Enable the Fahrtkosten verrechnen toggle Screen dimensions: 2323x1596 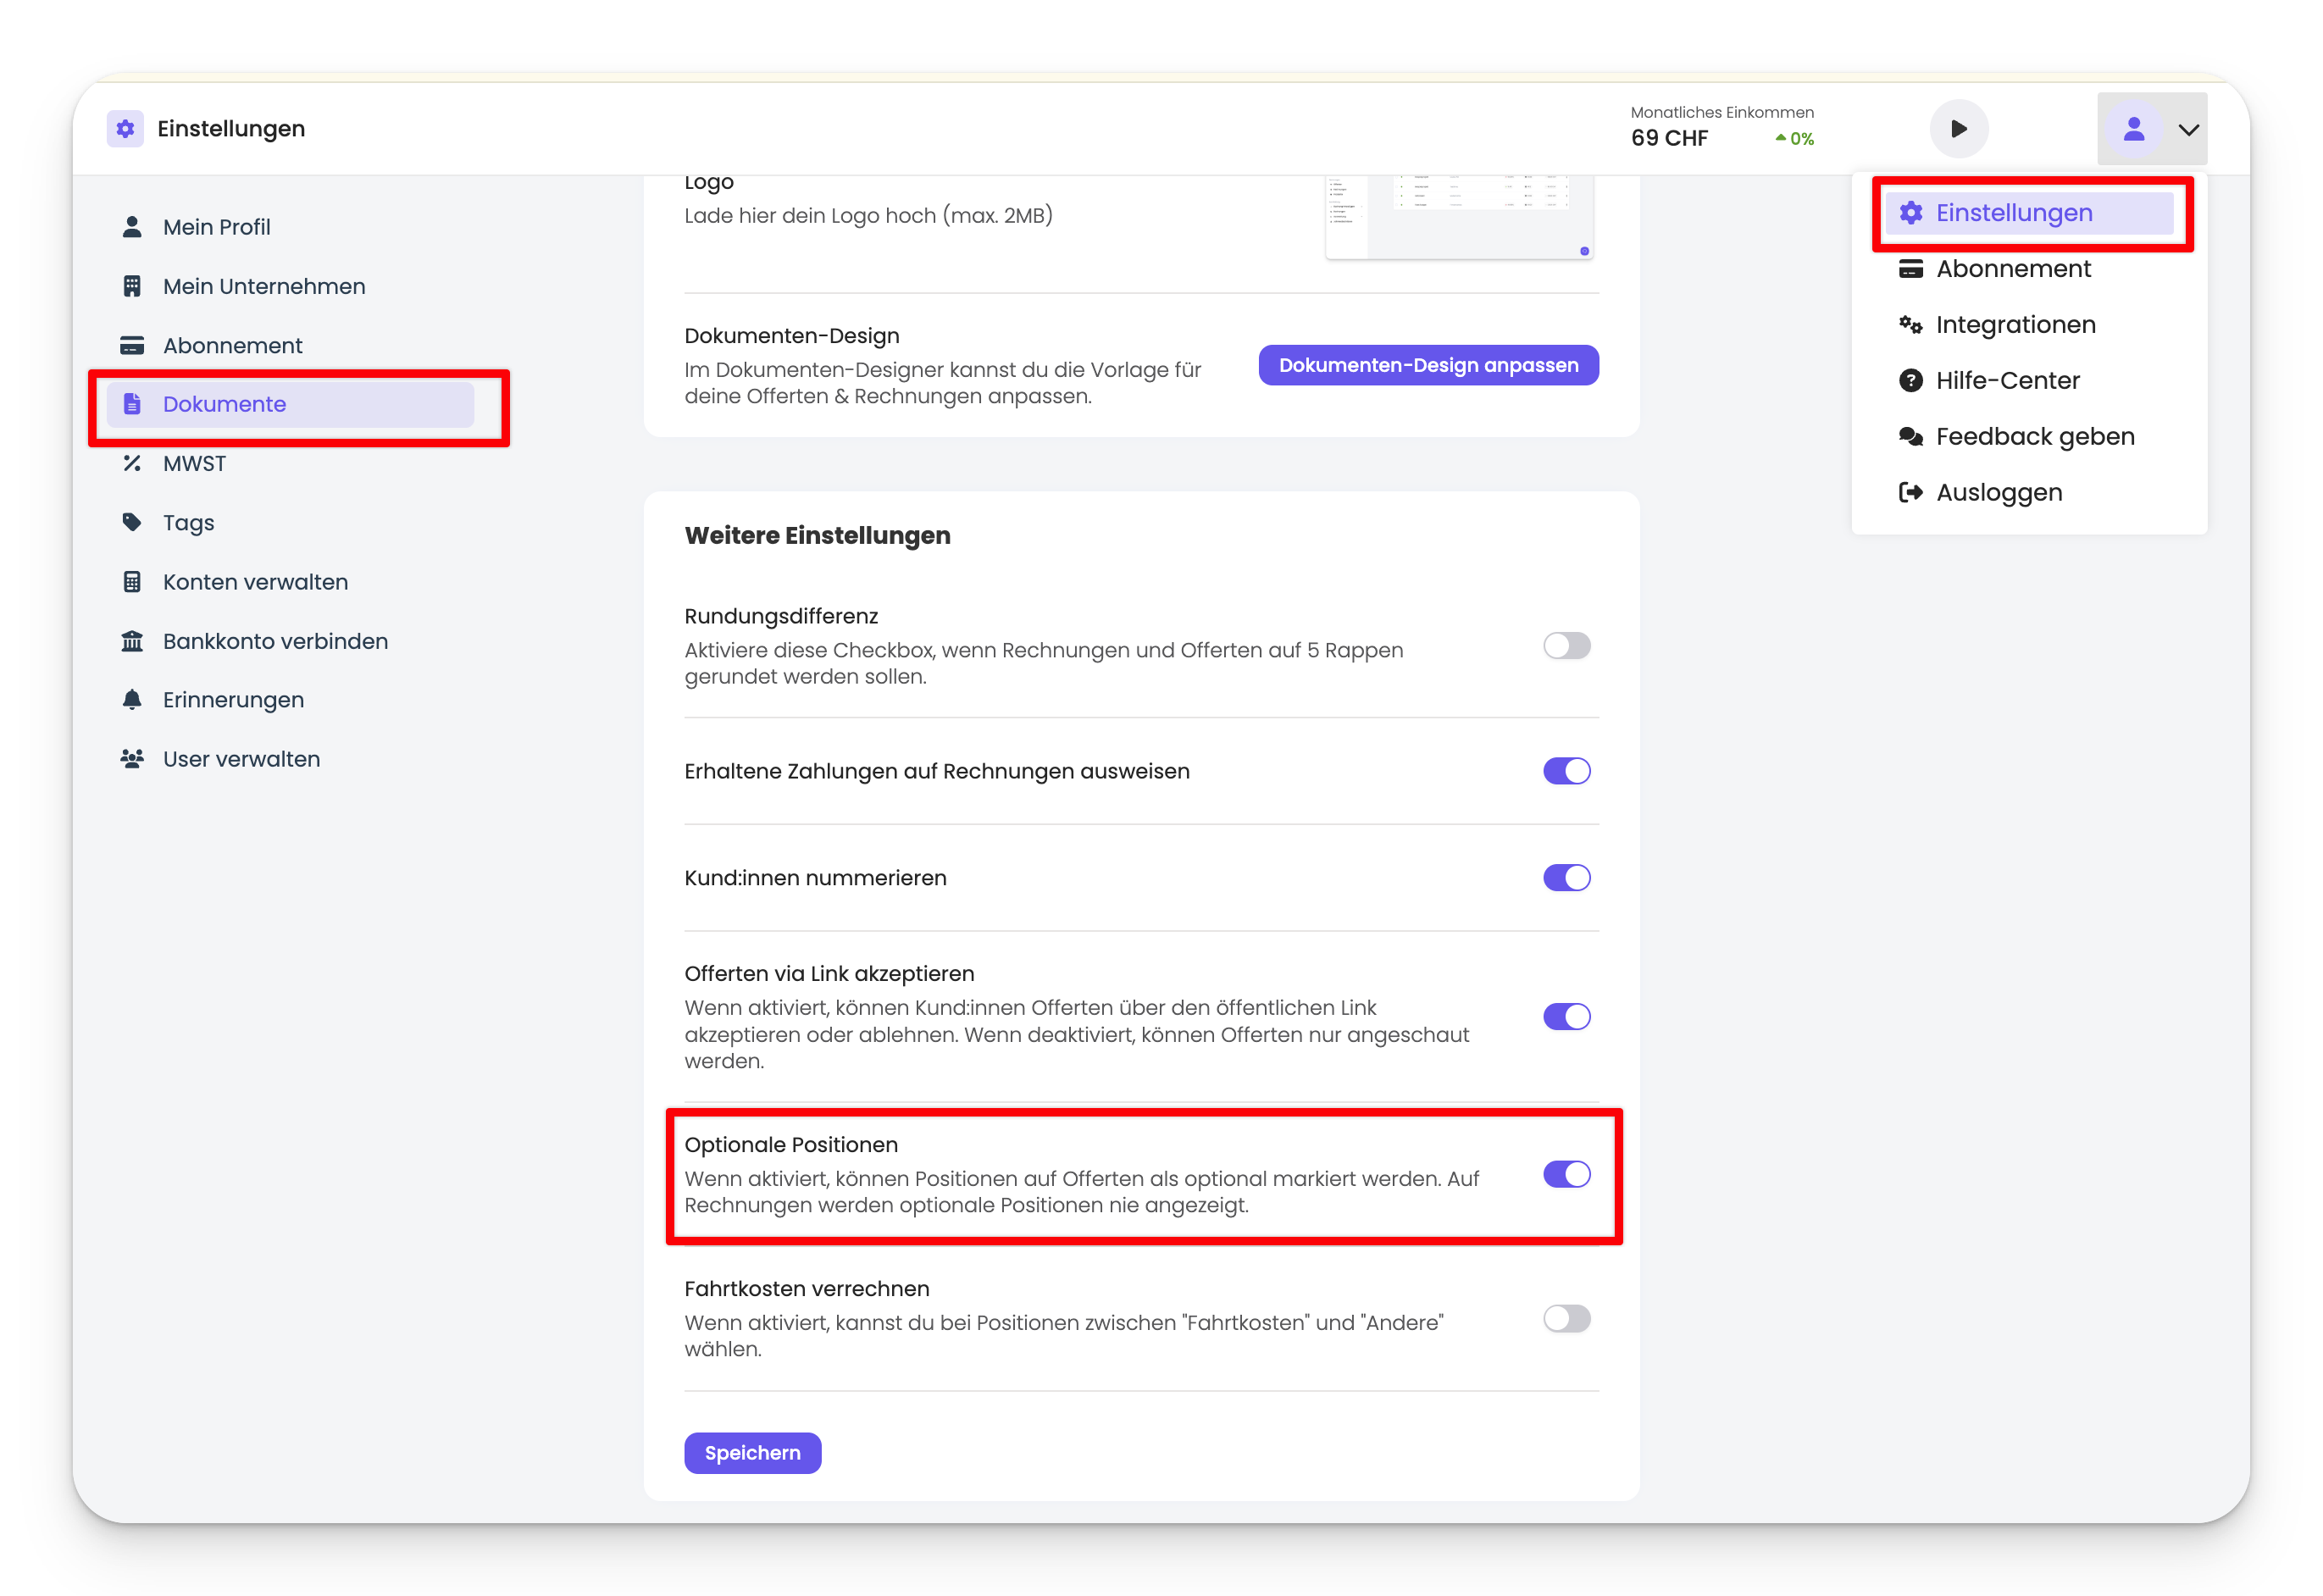pyautogui.click(x=1566, y=1319)
